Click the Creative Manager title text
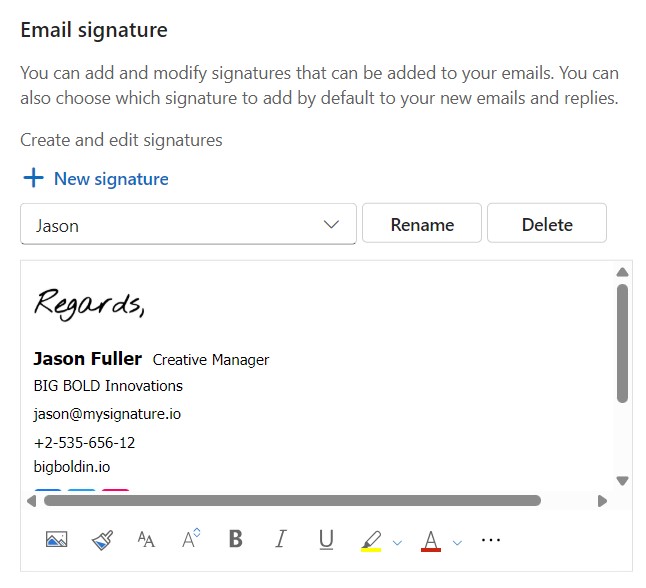 pyautogui.click(x=211, y=360)
